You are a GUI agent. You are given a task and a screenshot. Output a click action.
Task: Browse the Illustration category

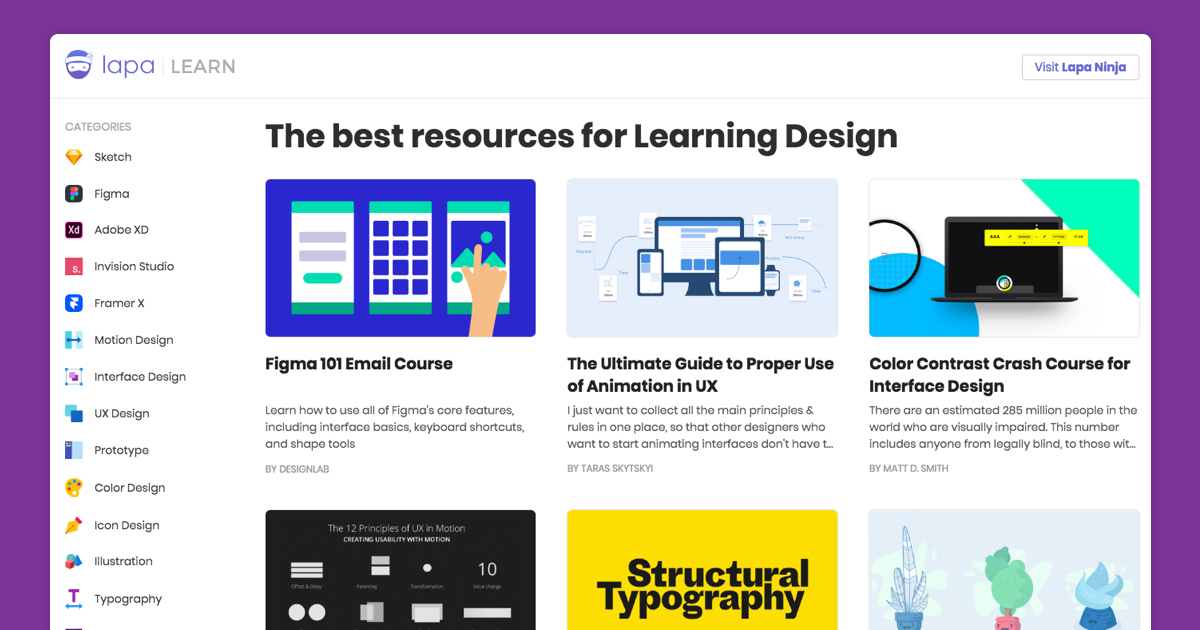pos(123,562)
